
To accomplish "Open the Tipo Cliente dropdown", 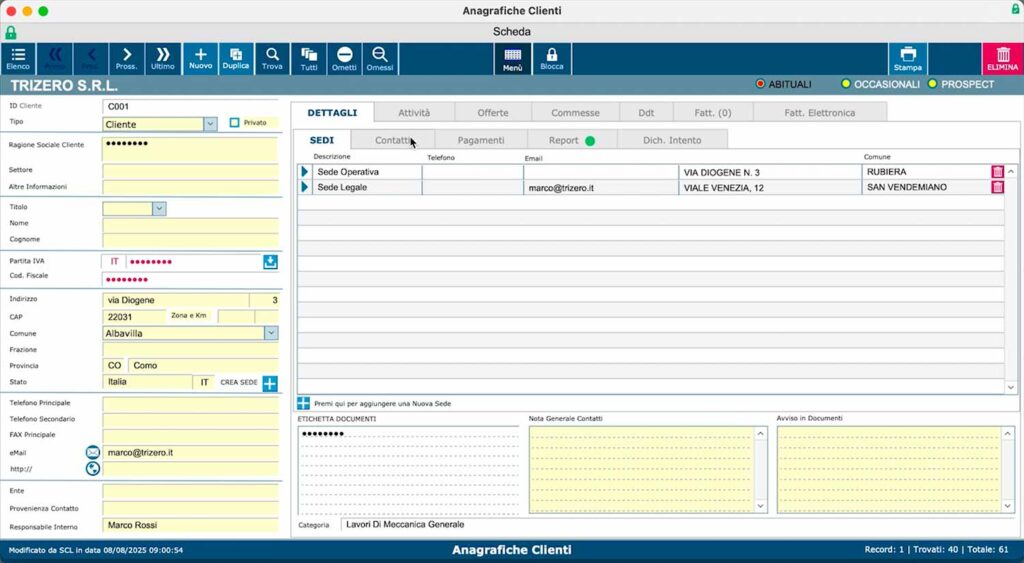I will [210, 124].
